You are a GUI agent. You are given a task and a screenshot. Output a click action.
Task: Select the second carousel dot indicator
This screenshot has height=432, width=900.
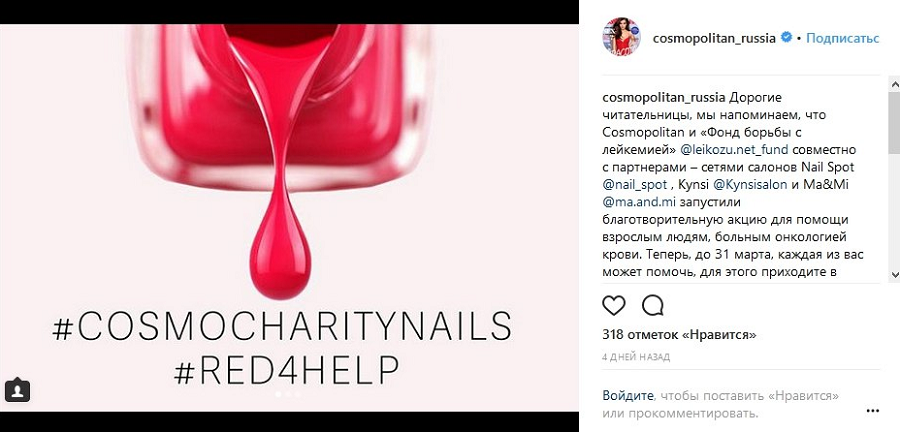point(288,394)
